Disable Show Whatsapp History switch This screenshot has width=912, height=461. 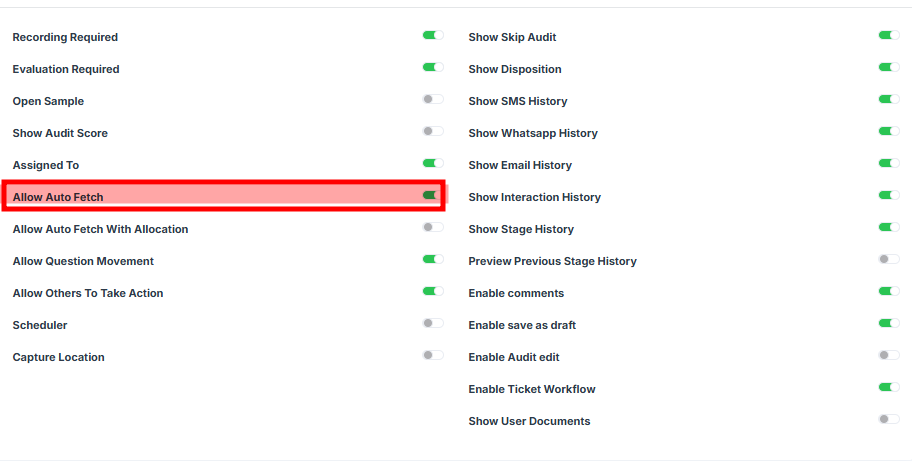tap(888, 131)
